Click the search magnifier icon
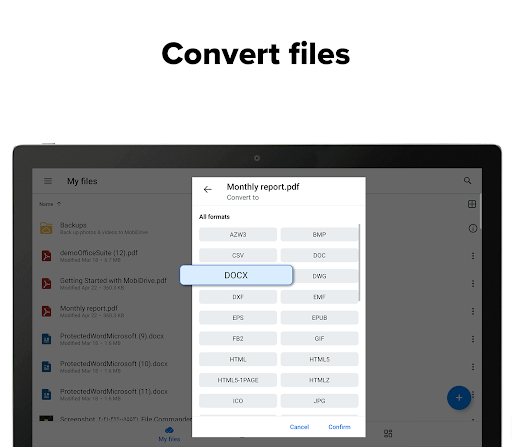The image size is (512, 447). [x=467, y=181]
